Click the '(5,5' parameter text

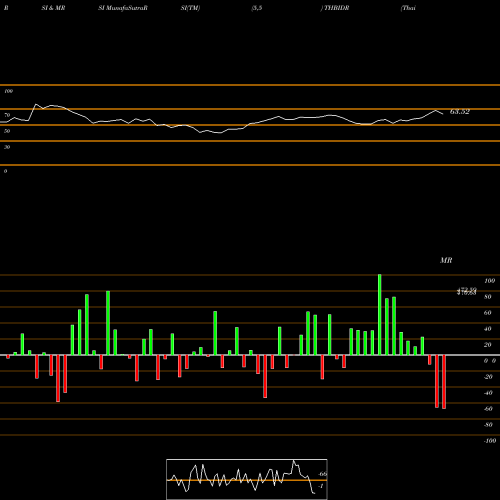[257, 8]
